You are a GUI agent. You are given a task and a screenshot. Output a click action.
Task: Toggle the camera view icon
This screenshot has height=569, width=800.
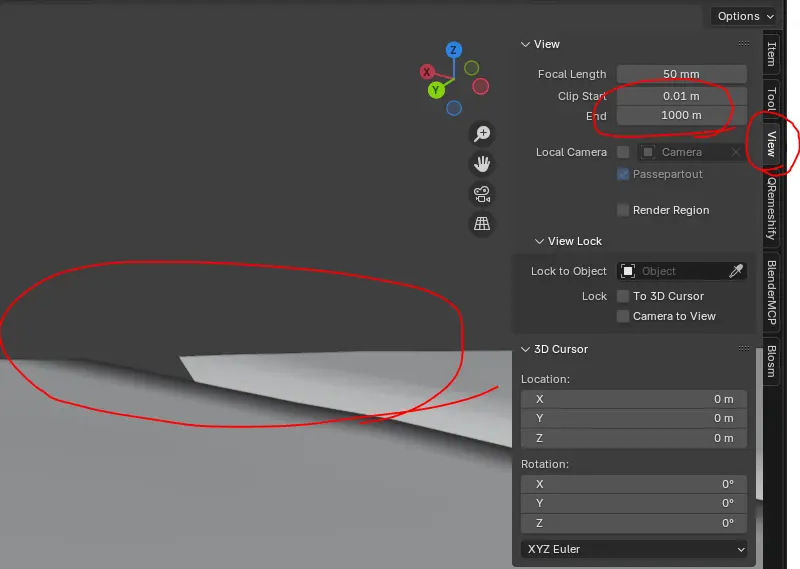point(482,194)
